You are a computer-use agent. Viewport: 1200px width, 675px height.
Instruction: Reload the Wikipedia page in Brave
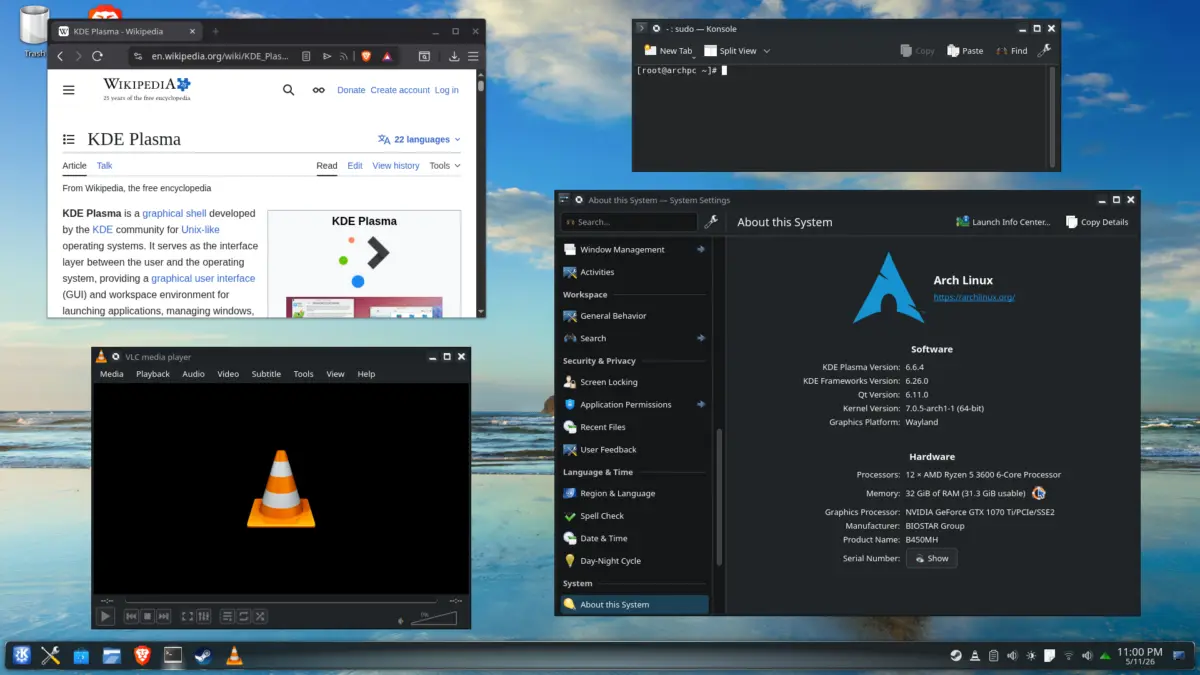pyautogui.click(x=97, y=57)
